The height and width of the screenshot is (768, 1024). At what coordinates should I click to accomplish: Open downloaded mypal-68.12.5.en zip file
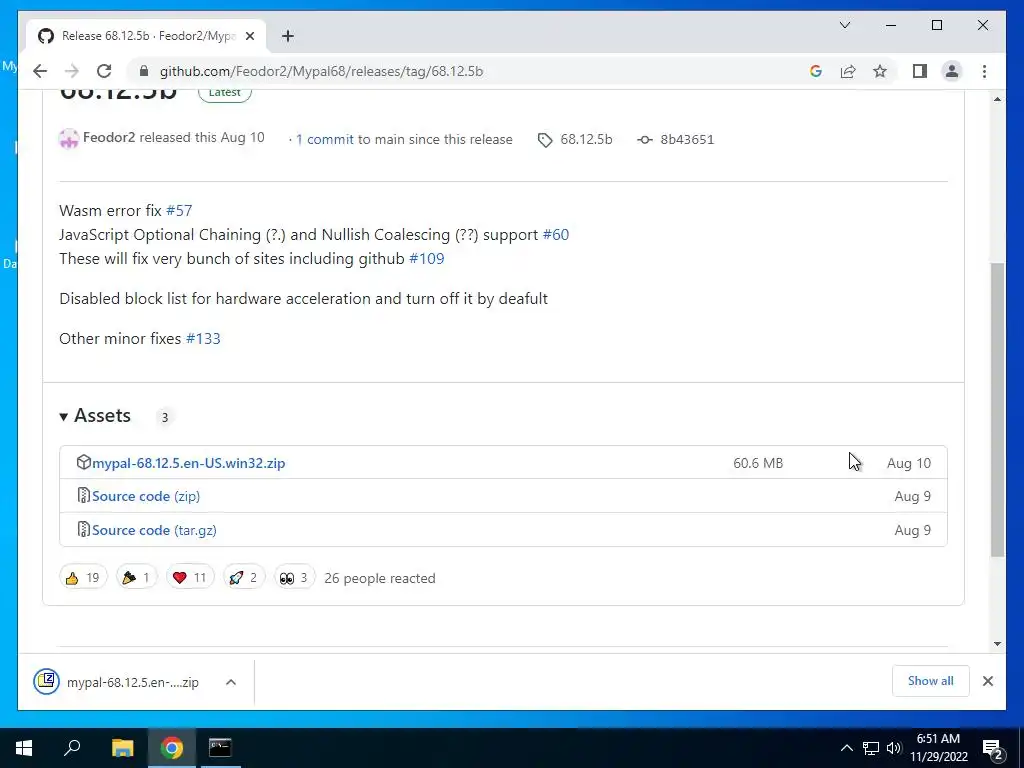pos(117,682)
